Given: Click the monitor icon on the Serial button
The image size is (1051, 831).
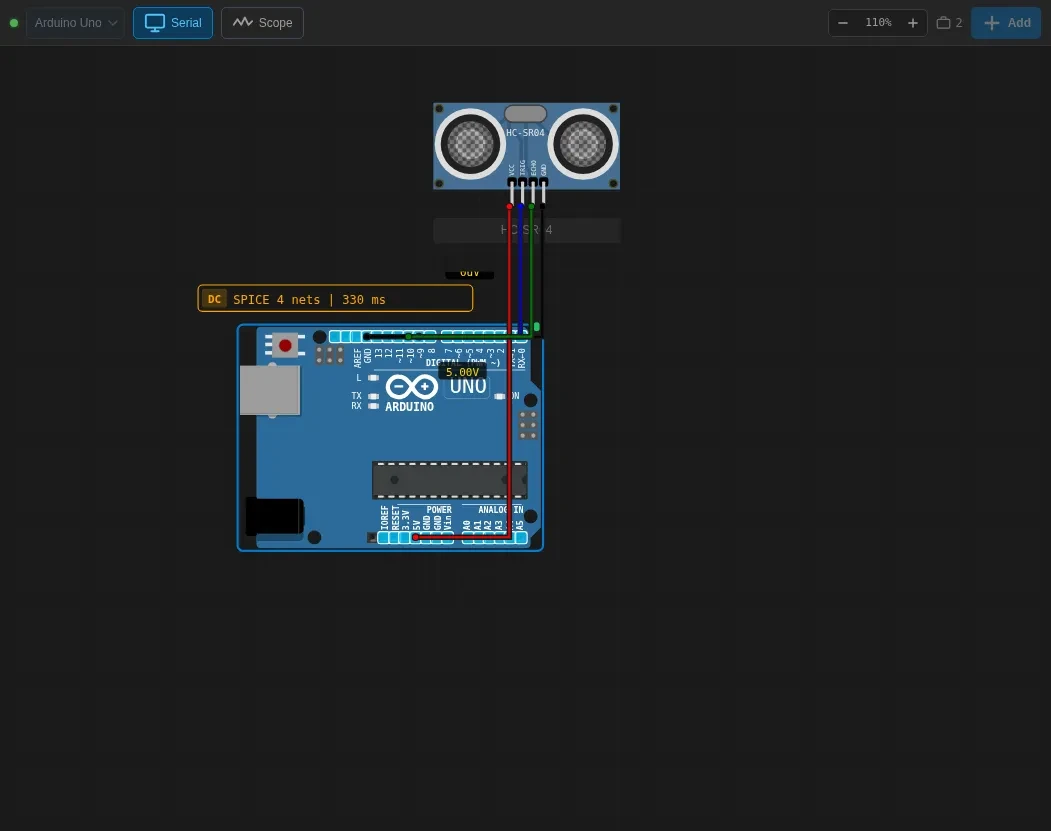Looking at the screenshot, I should tap(155, 23).
